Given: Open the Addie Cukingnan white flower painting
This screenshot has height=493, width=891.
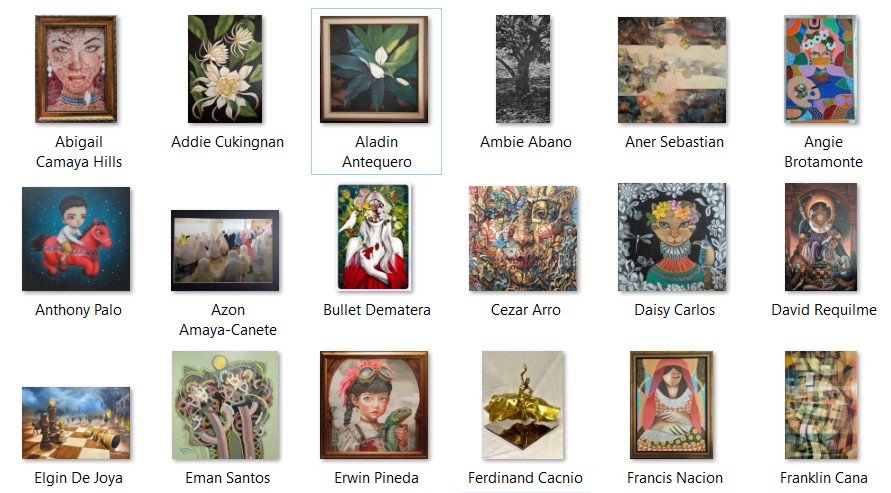Looking at the screenshot, I should (225, 69).
